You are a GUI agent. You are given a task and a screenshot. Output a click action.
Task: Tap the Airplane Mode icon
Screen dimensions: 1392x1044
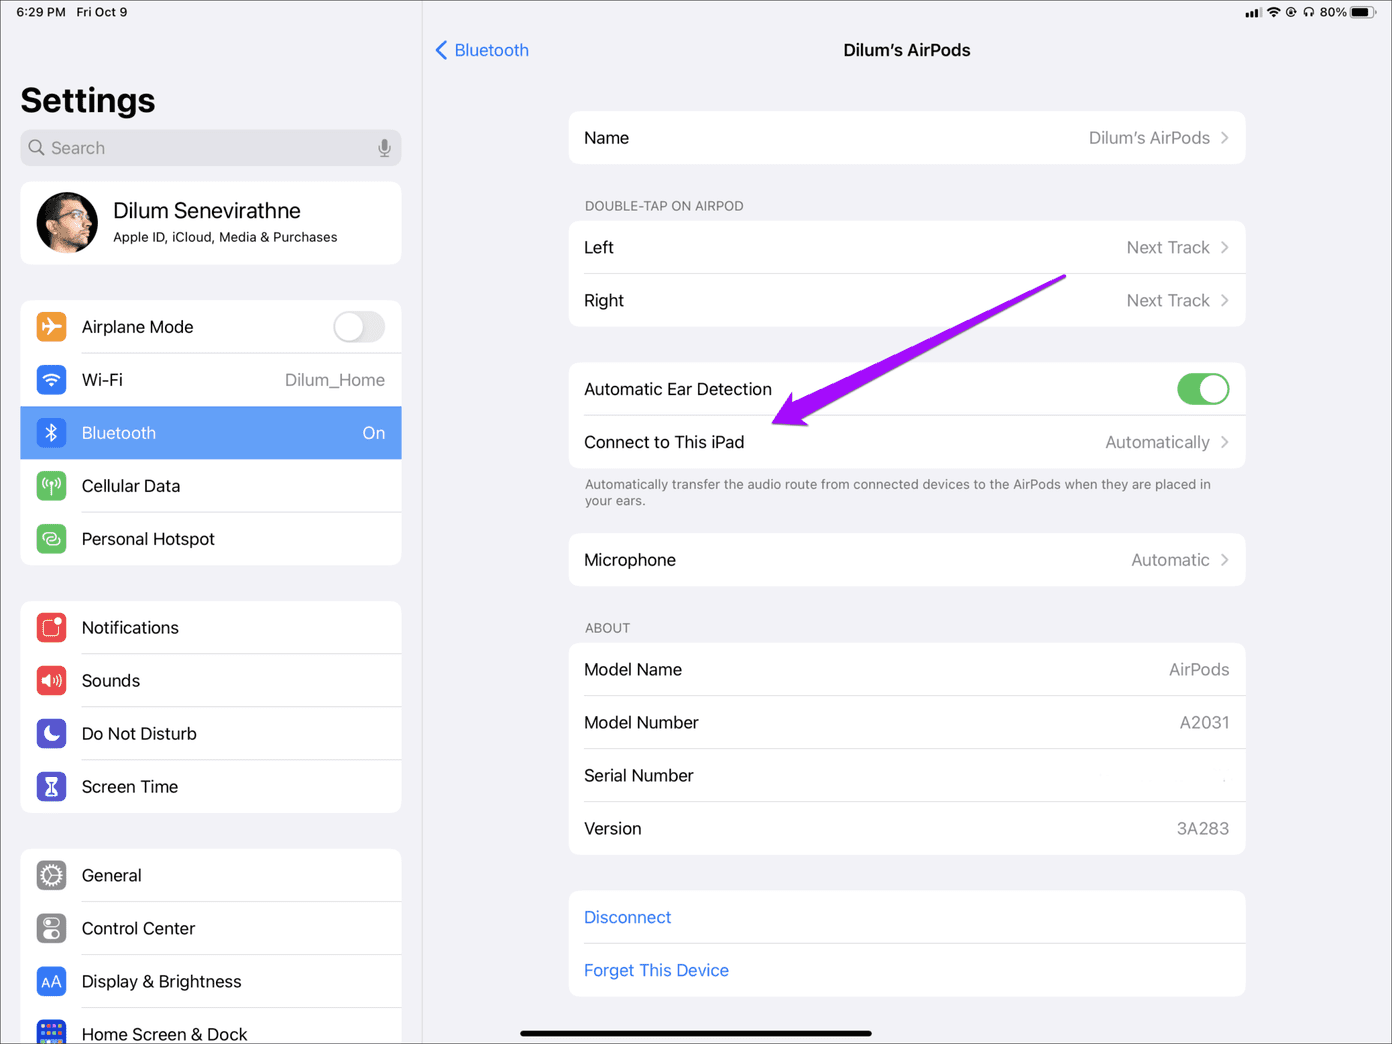tap(51, 327)
